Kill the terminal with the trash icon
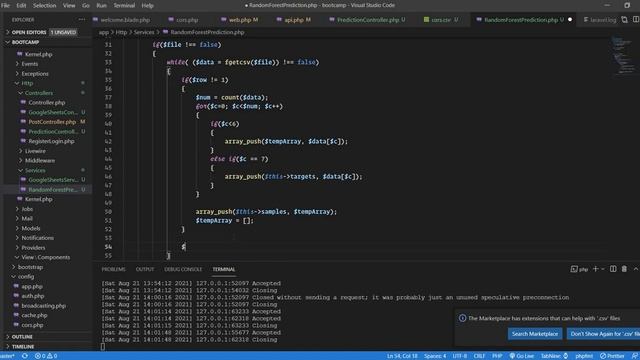 (x=624, y=269)
